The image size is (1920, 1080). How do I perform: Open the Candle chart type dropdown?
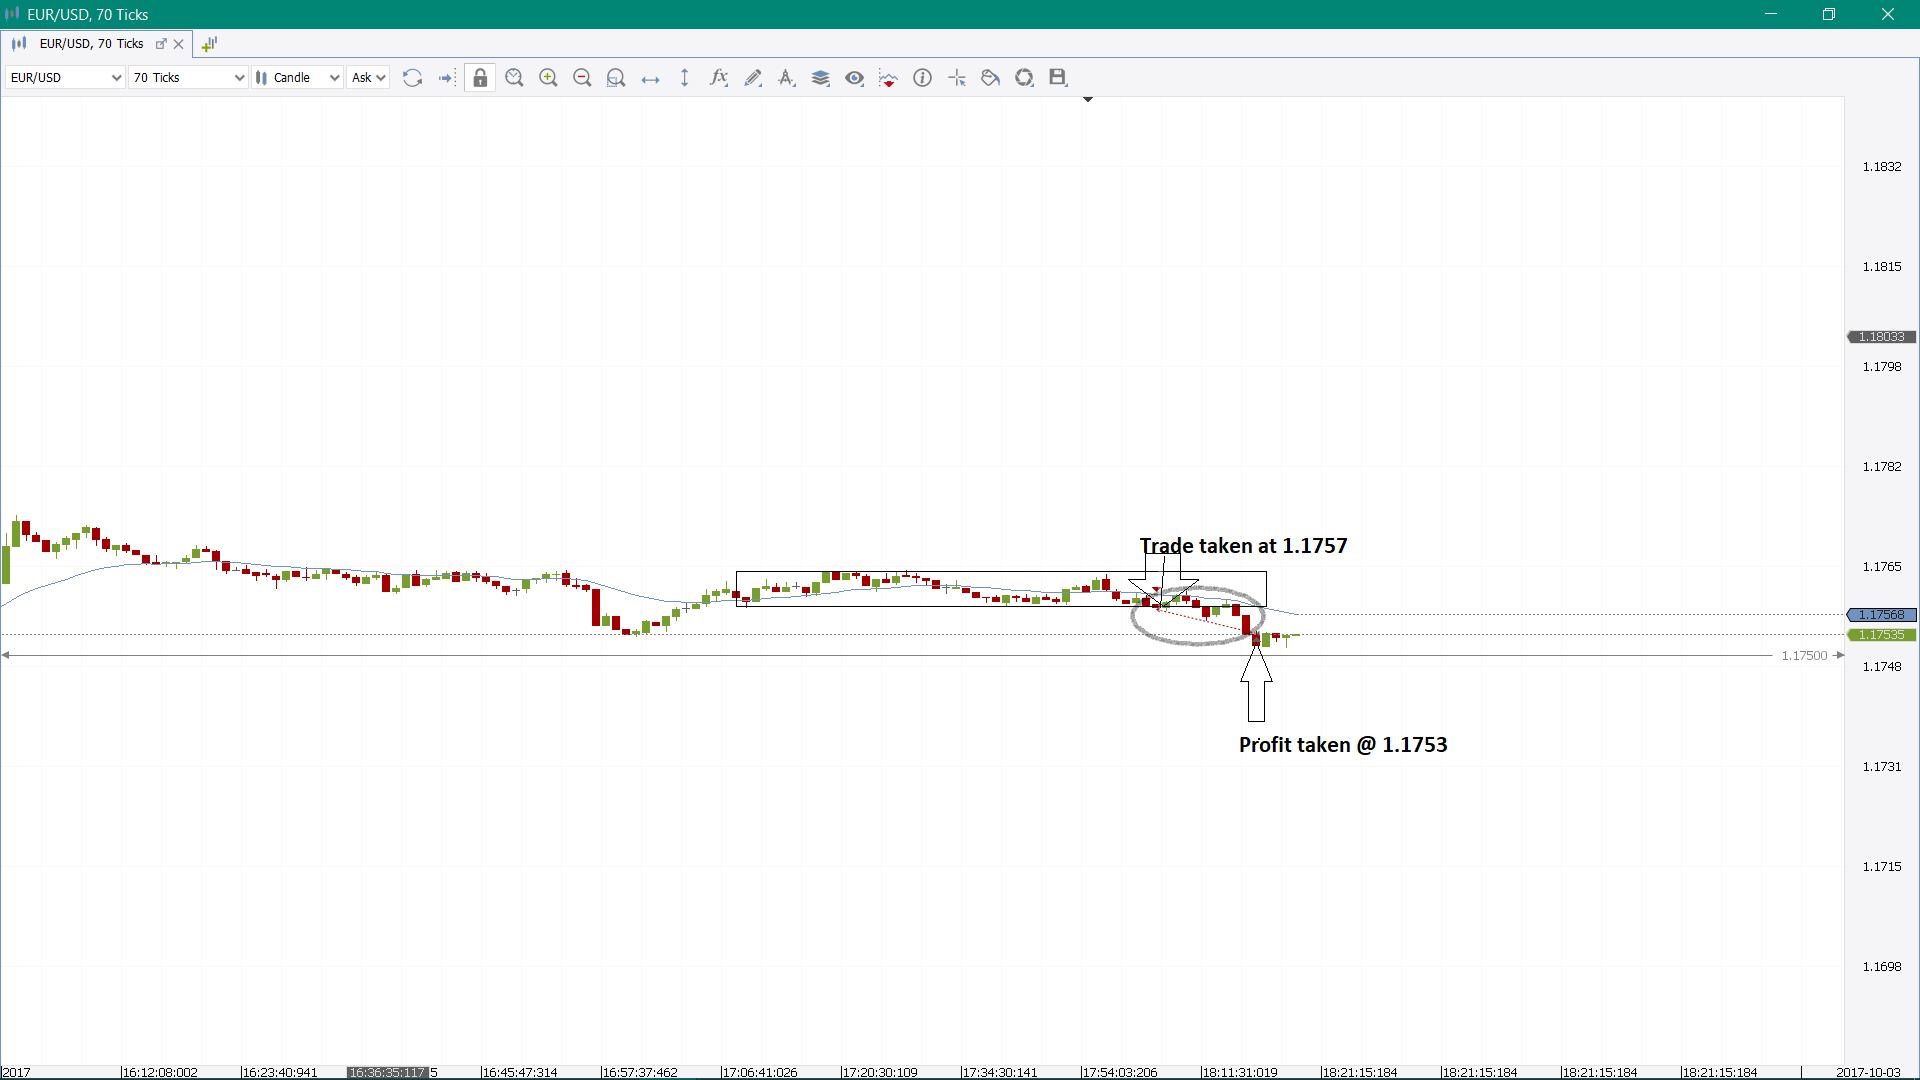[297, 77]
